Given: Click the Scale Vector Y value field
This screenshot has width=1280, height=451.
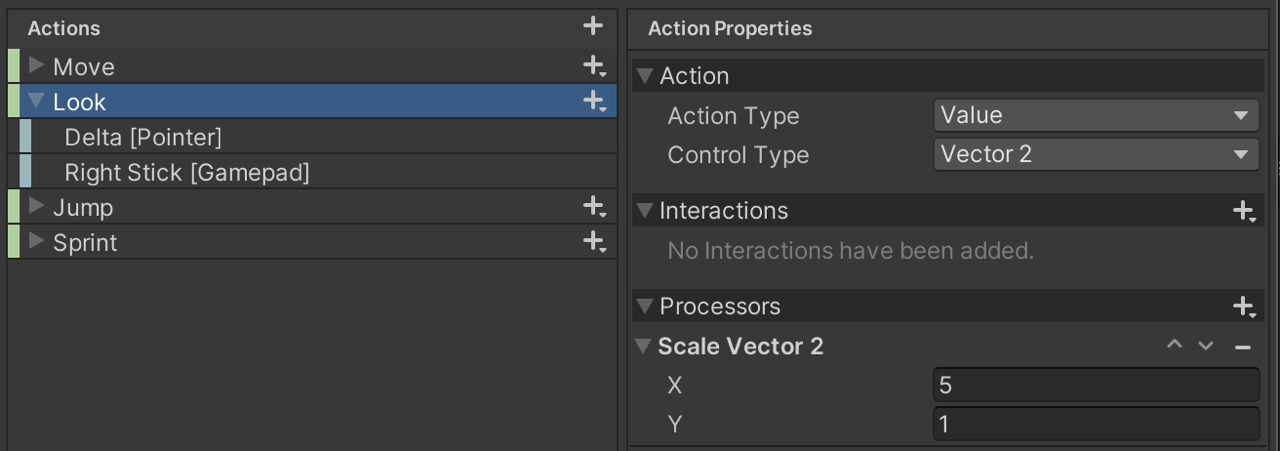Looking at the screenshot, I should coord(1095,424).
